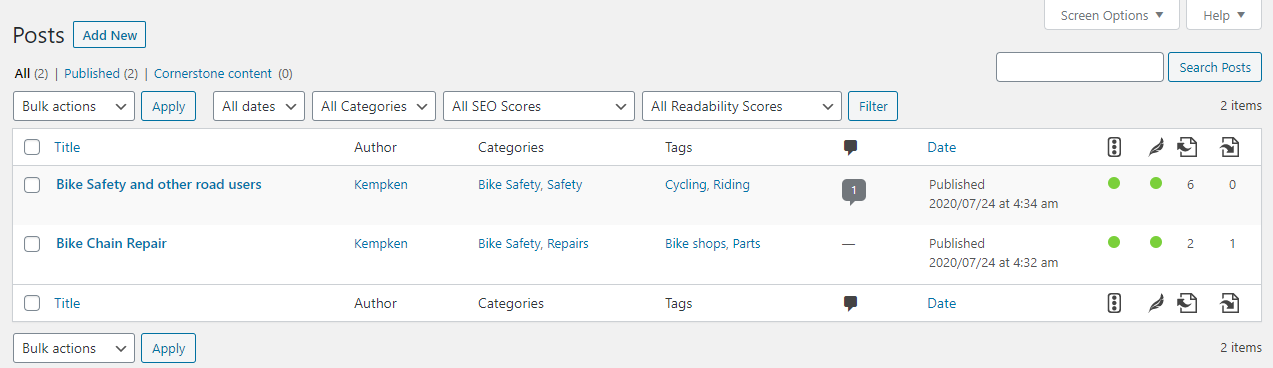
Task: Click the comments bubble icon in header
Action: click(850, 147)
